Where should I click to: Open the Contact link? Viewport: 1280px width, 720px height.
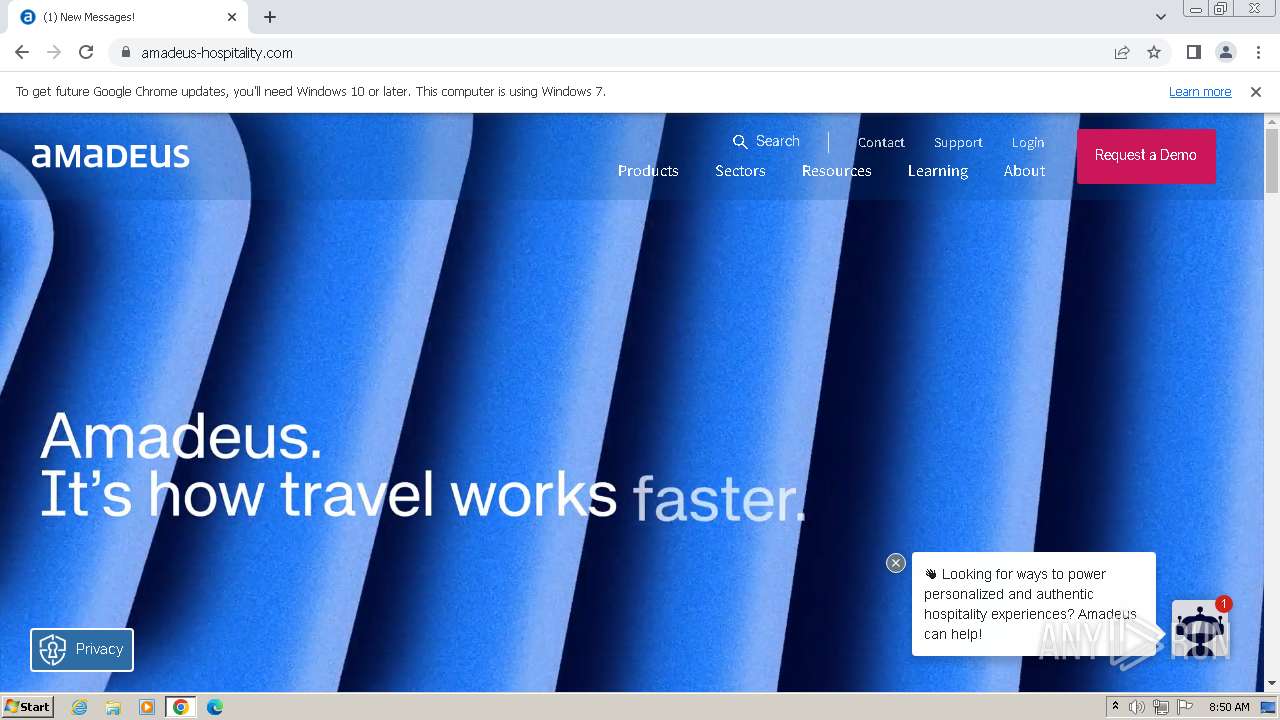click(881, 142)
